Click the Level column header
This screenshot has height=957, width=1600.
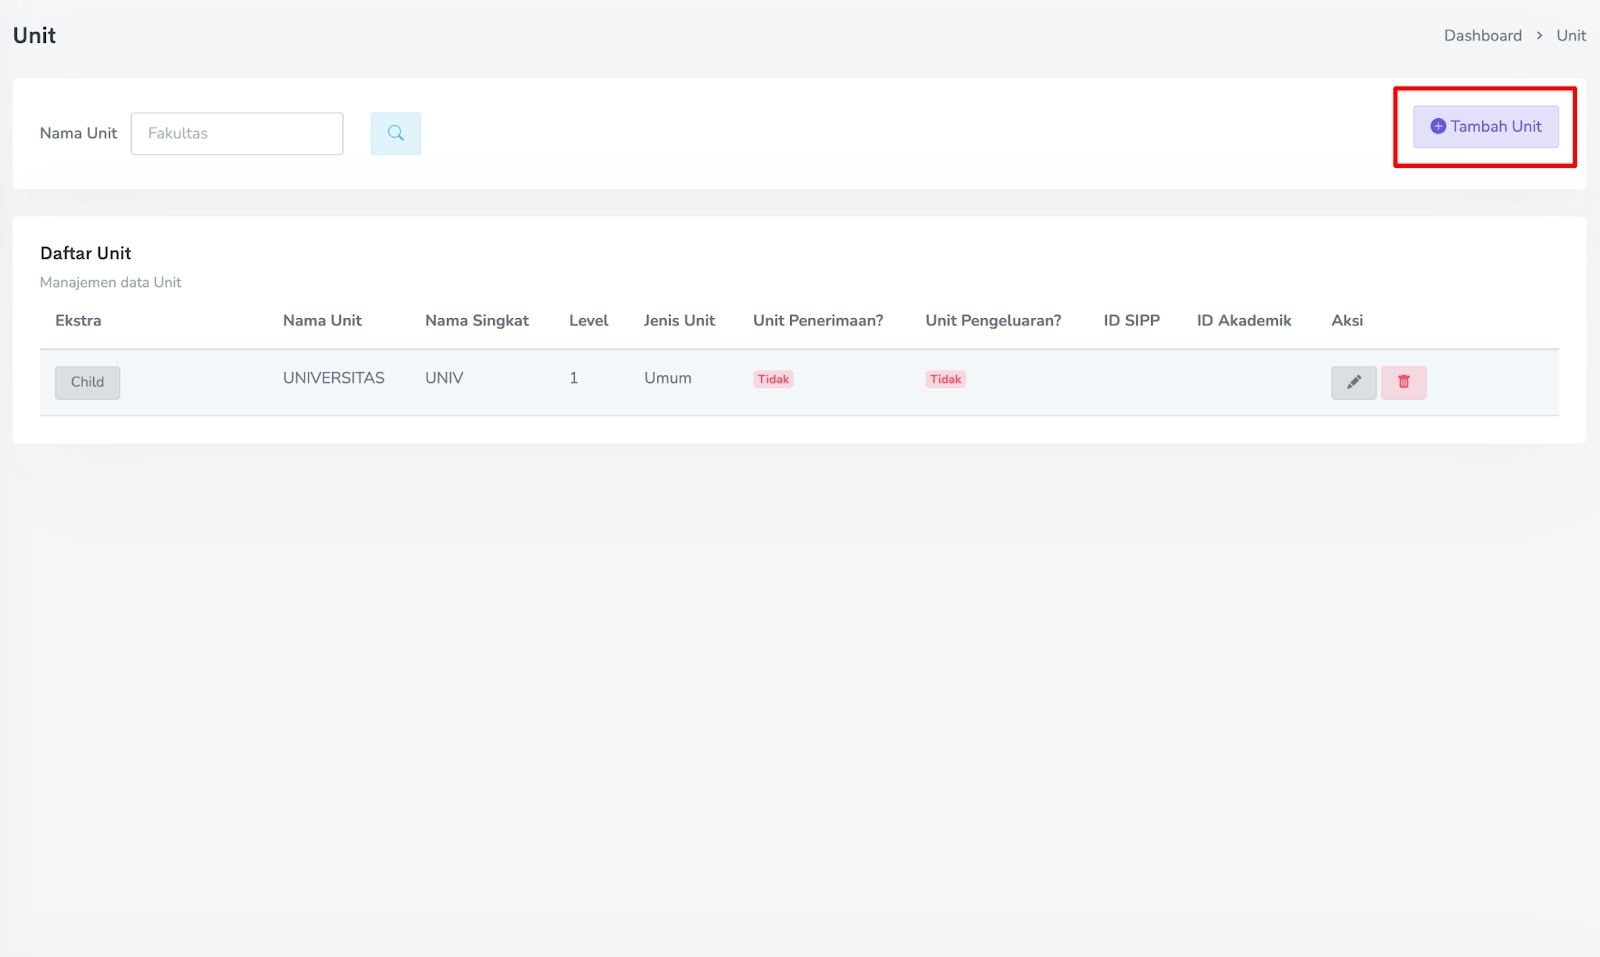tap(588, 321)
